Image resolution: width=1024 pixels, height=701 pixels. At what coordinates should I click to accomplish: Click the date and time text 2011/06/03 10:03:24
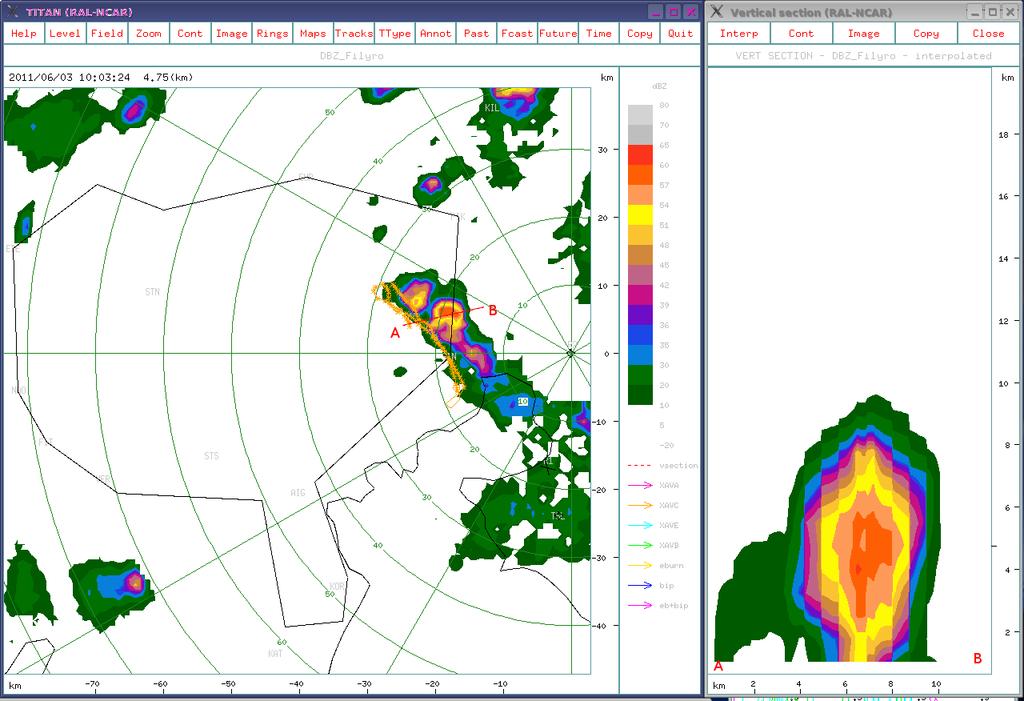[69, 77]
